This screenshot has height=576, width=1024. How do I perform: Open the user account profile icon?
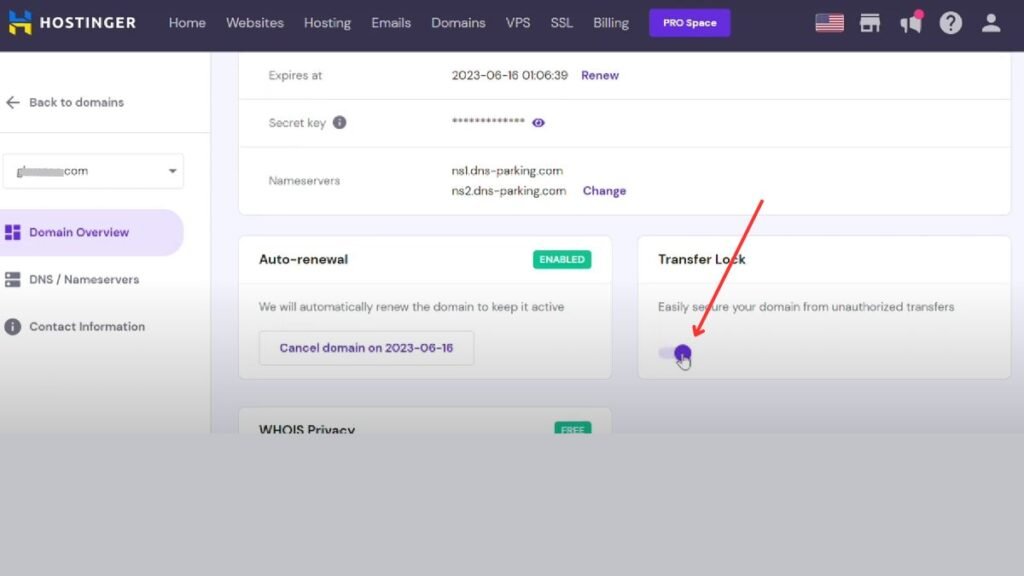(x=991, y=23)
